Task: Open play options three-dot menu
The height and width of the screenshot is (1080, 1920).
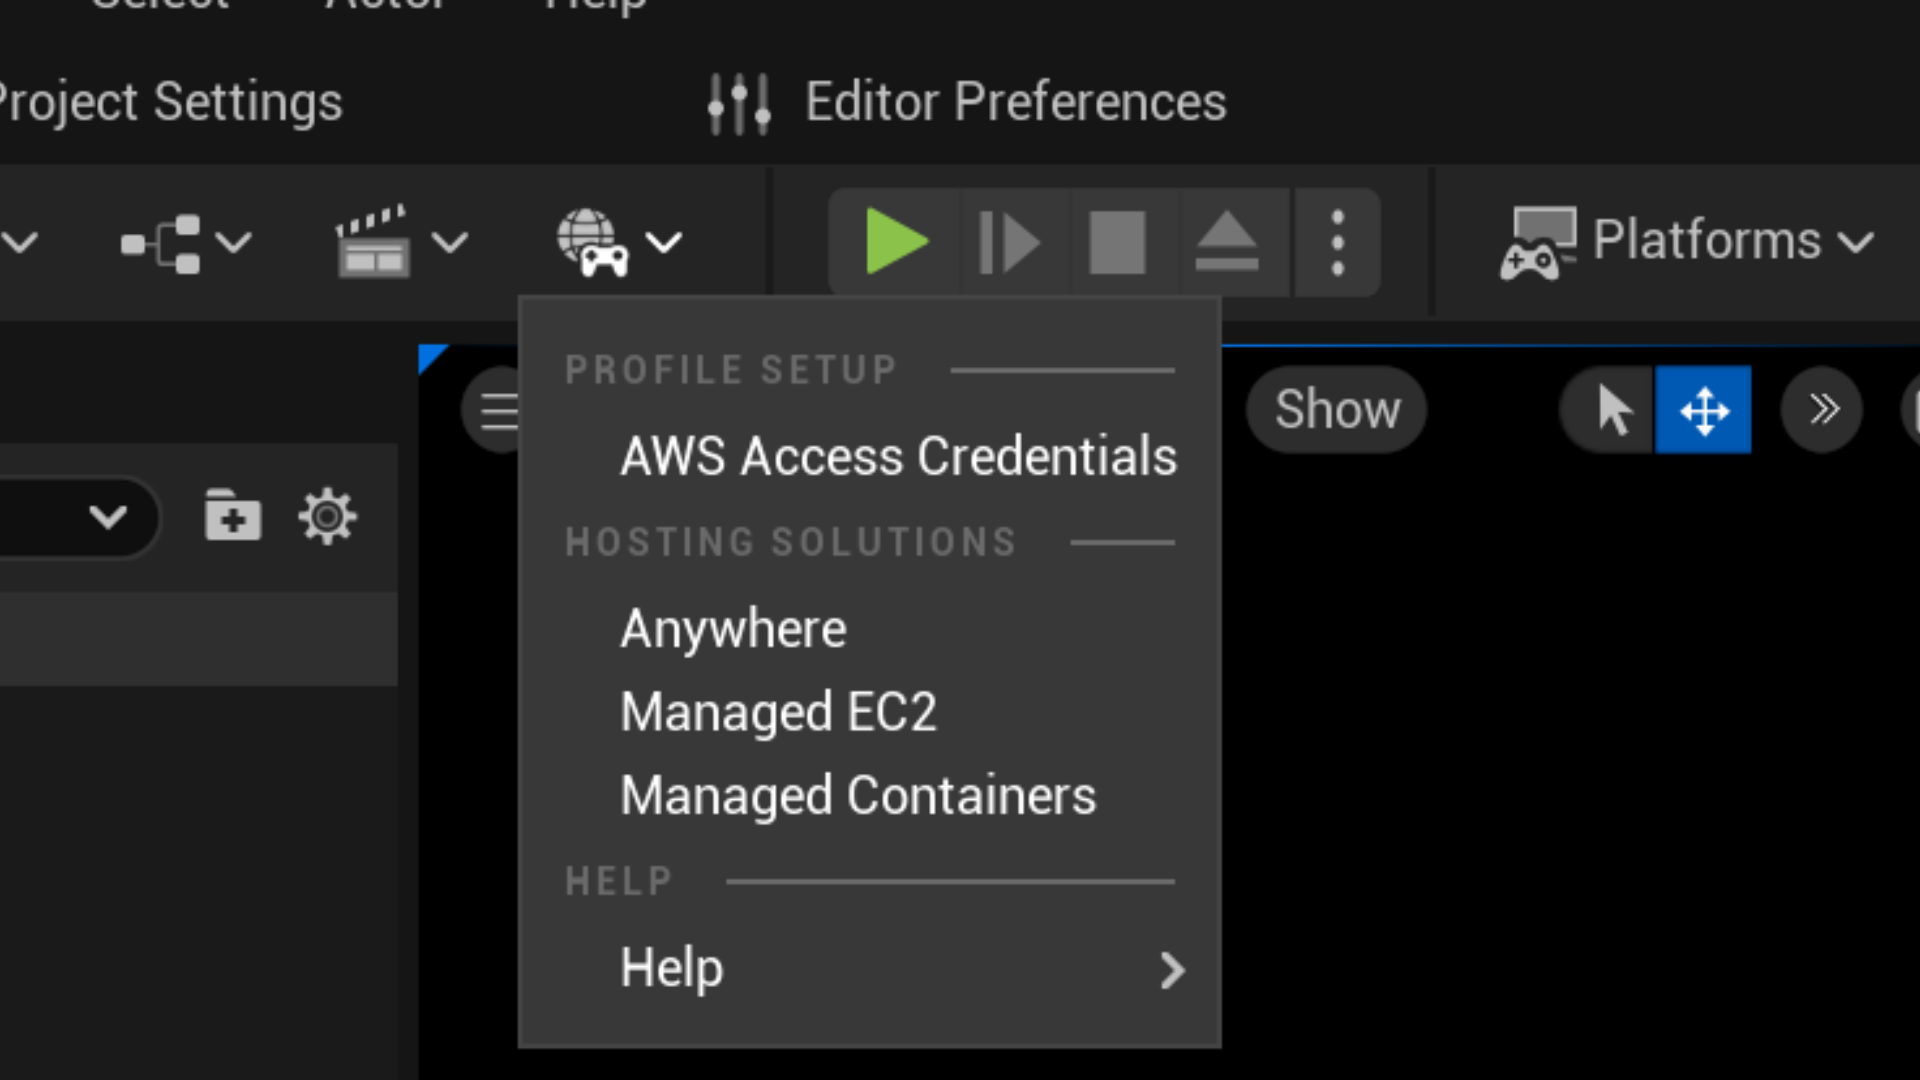Action: click(x=1337, y=242)
